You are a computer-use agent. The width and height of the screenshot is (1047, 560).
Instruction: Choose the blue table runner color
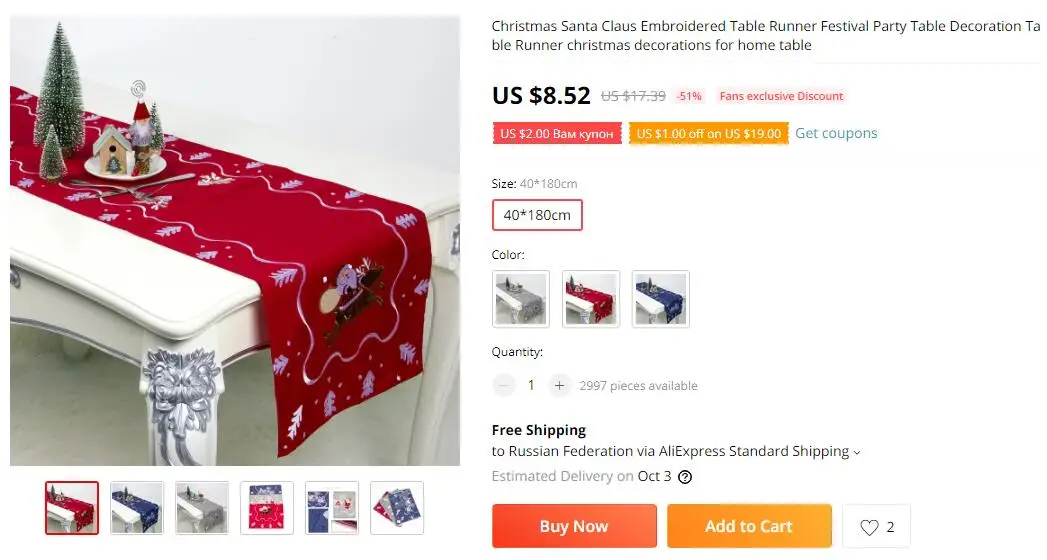[660, 299]
